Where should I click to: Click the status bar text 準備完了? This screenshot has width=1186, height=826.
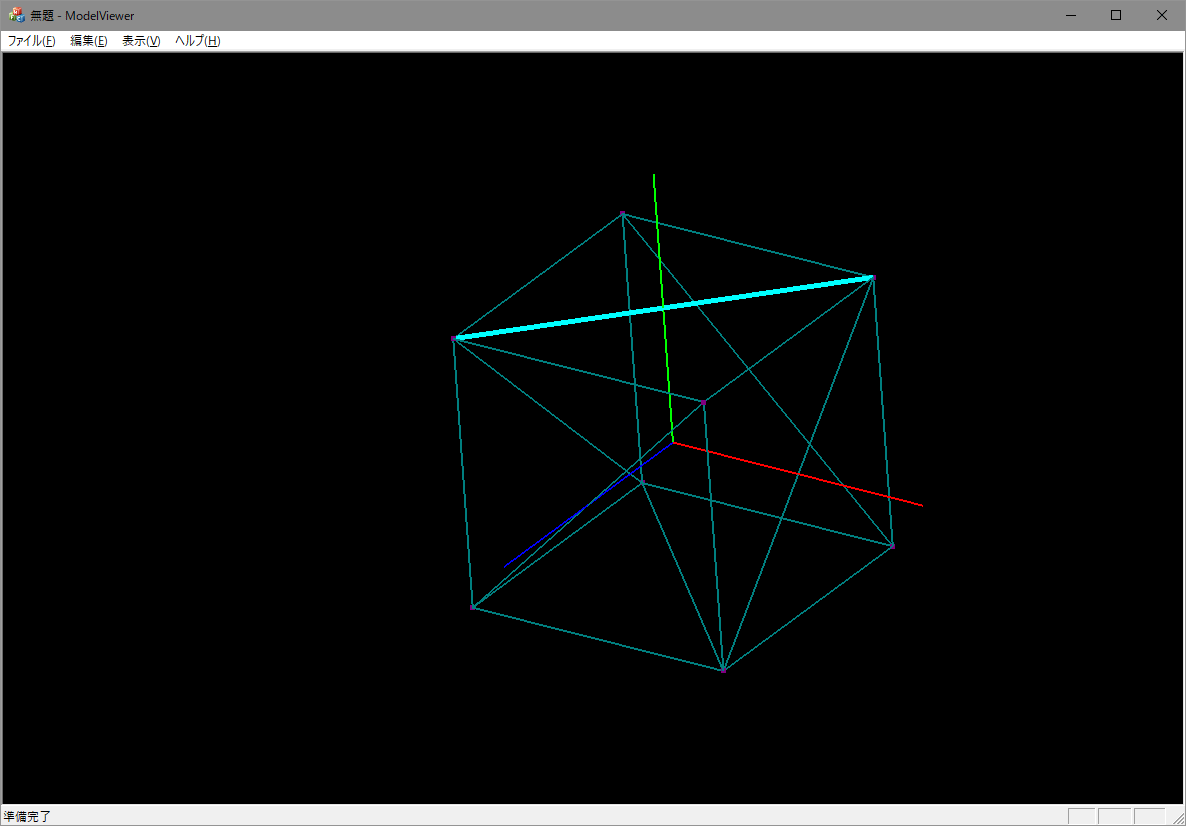(x=27, y=817)
